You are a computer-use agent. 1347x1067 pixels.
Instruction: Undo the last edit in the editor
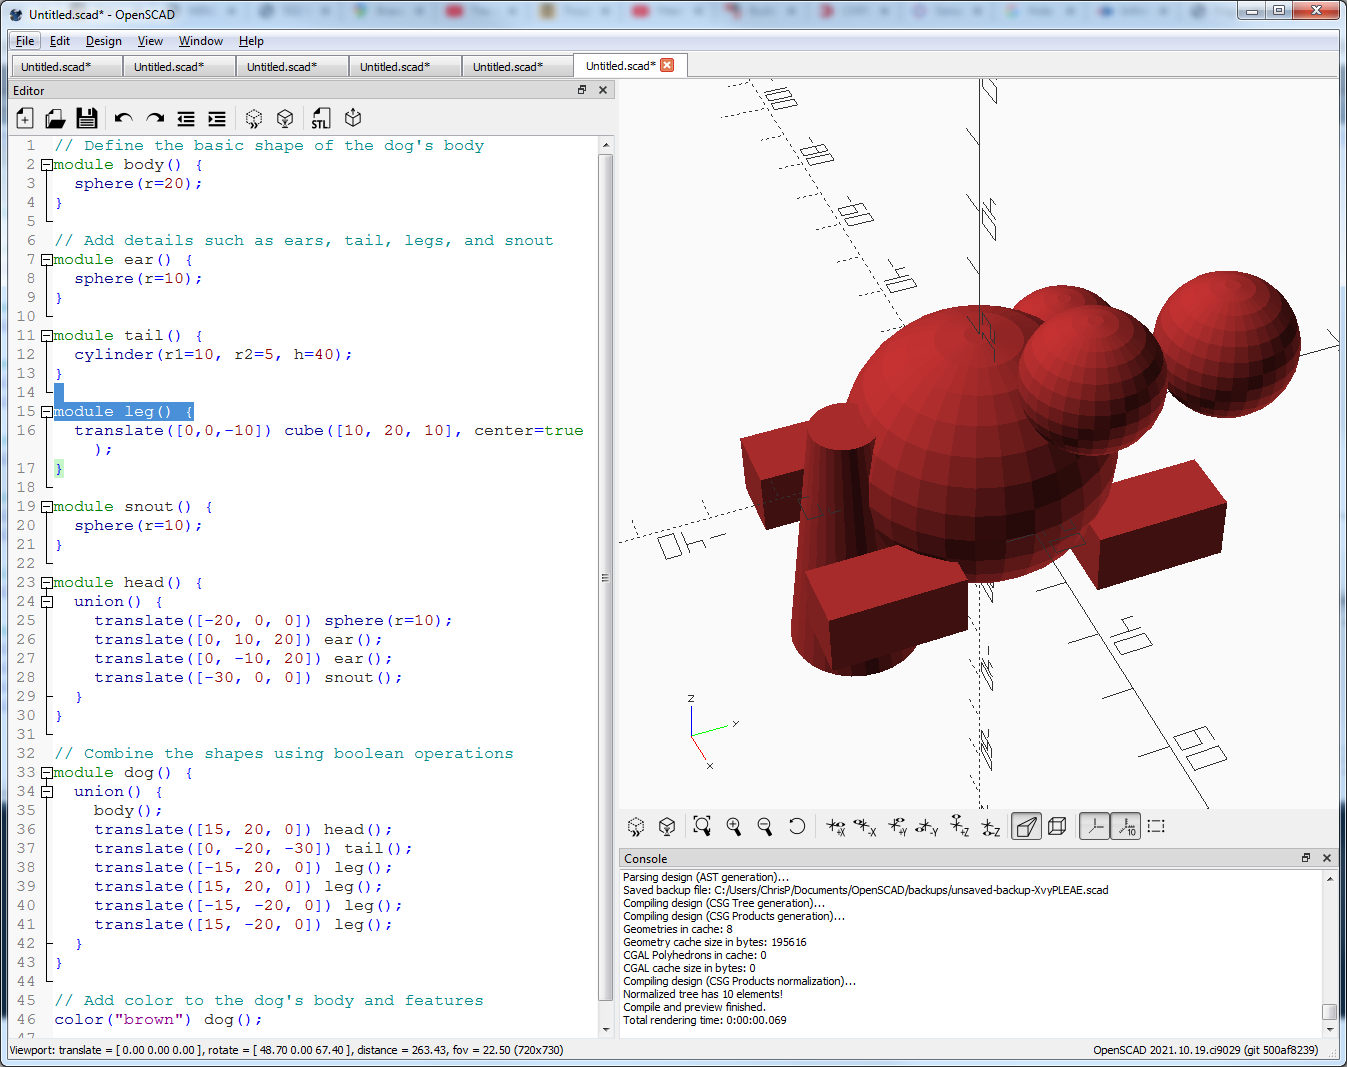123,119
